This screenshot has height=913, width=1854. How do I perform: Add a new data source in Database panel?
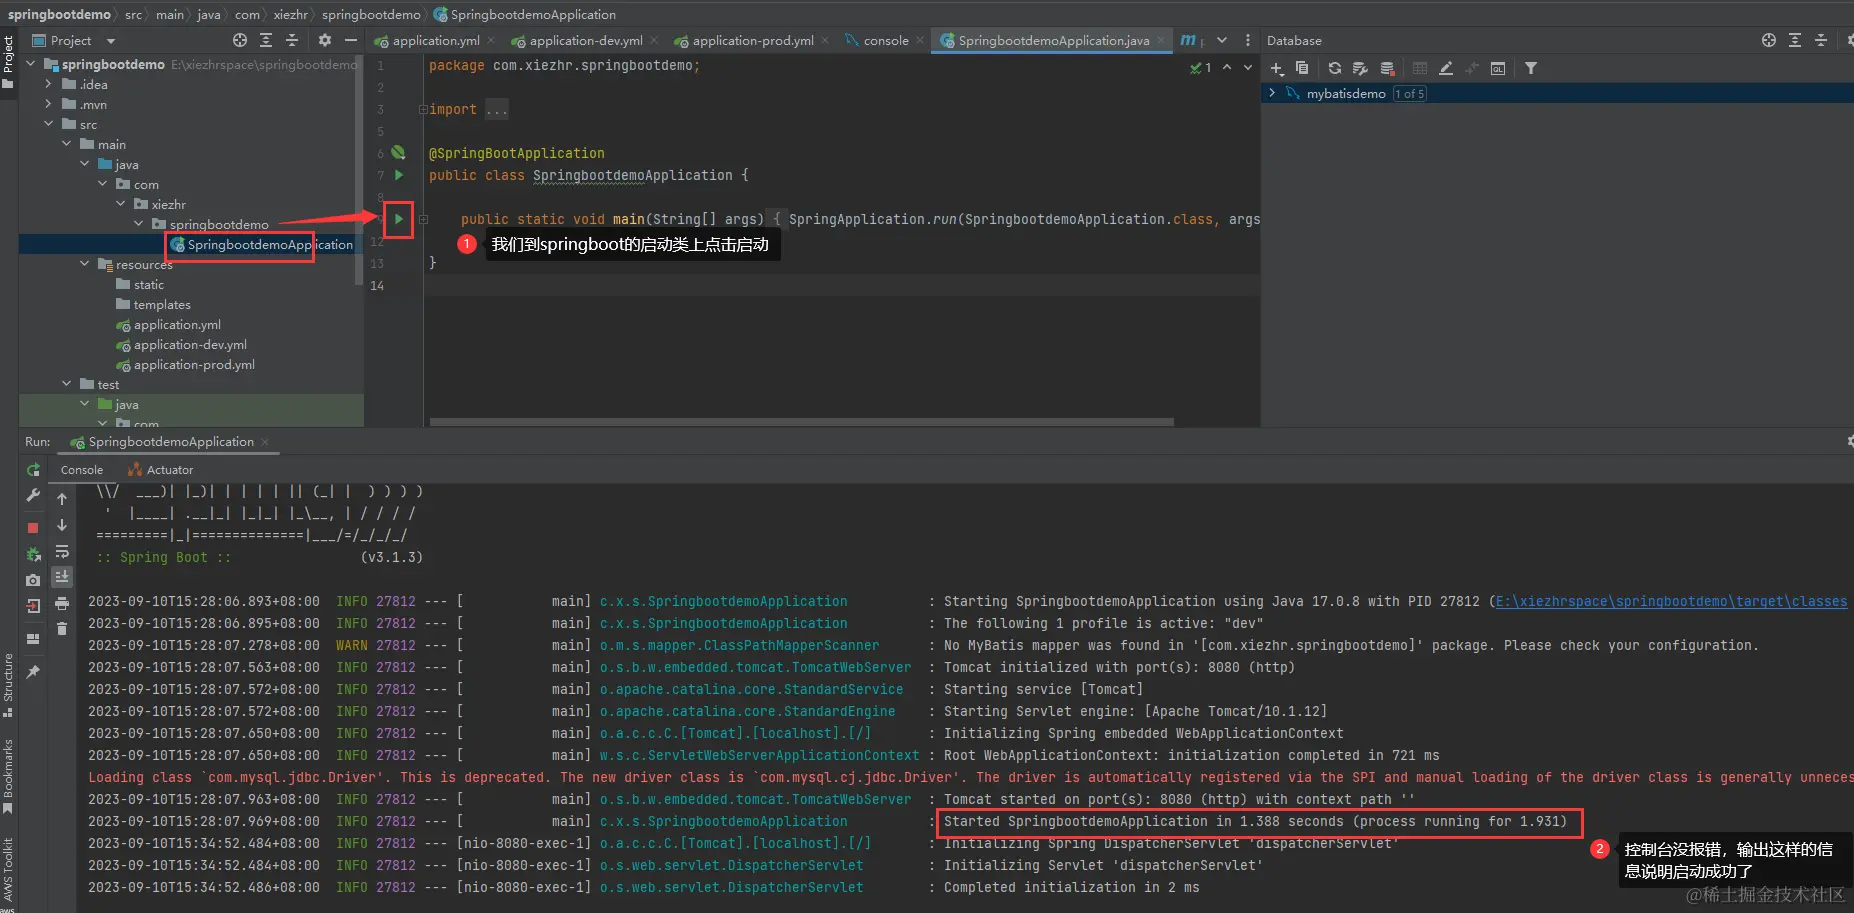pyautogui.click(x=1277, y=68)
